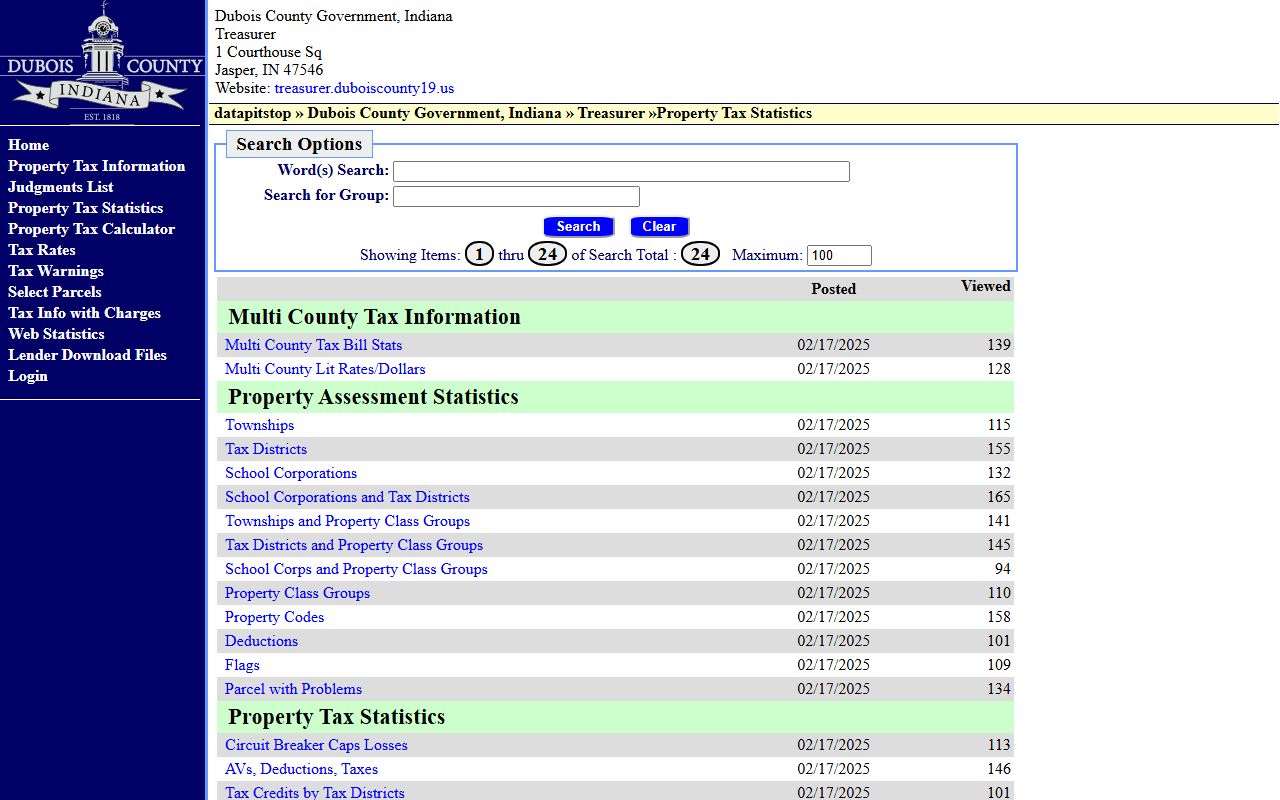This screenshot has height=800, width=1280.
Task: Open Tax Warnings page
Action: click(x=55, y=271)
